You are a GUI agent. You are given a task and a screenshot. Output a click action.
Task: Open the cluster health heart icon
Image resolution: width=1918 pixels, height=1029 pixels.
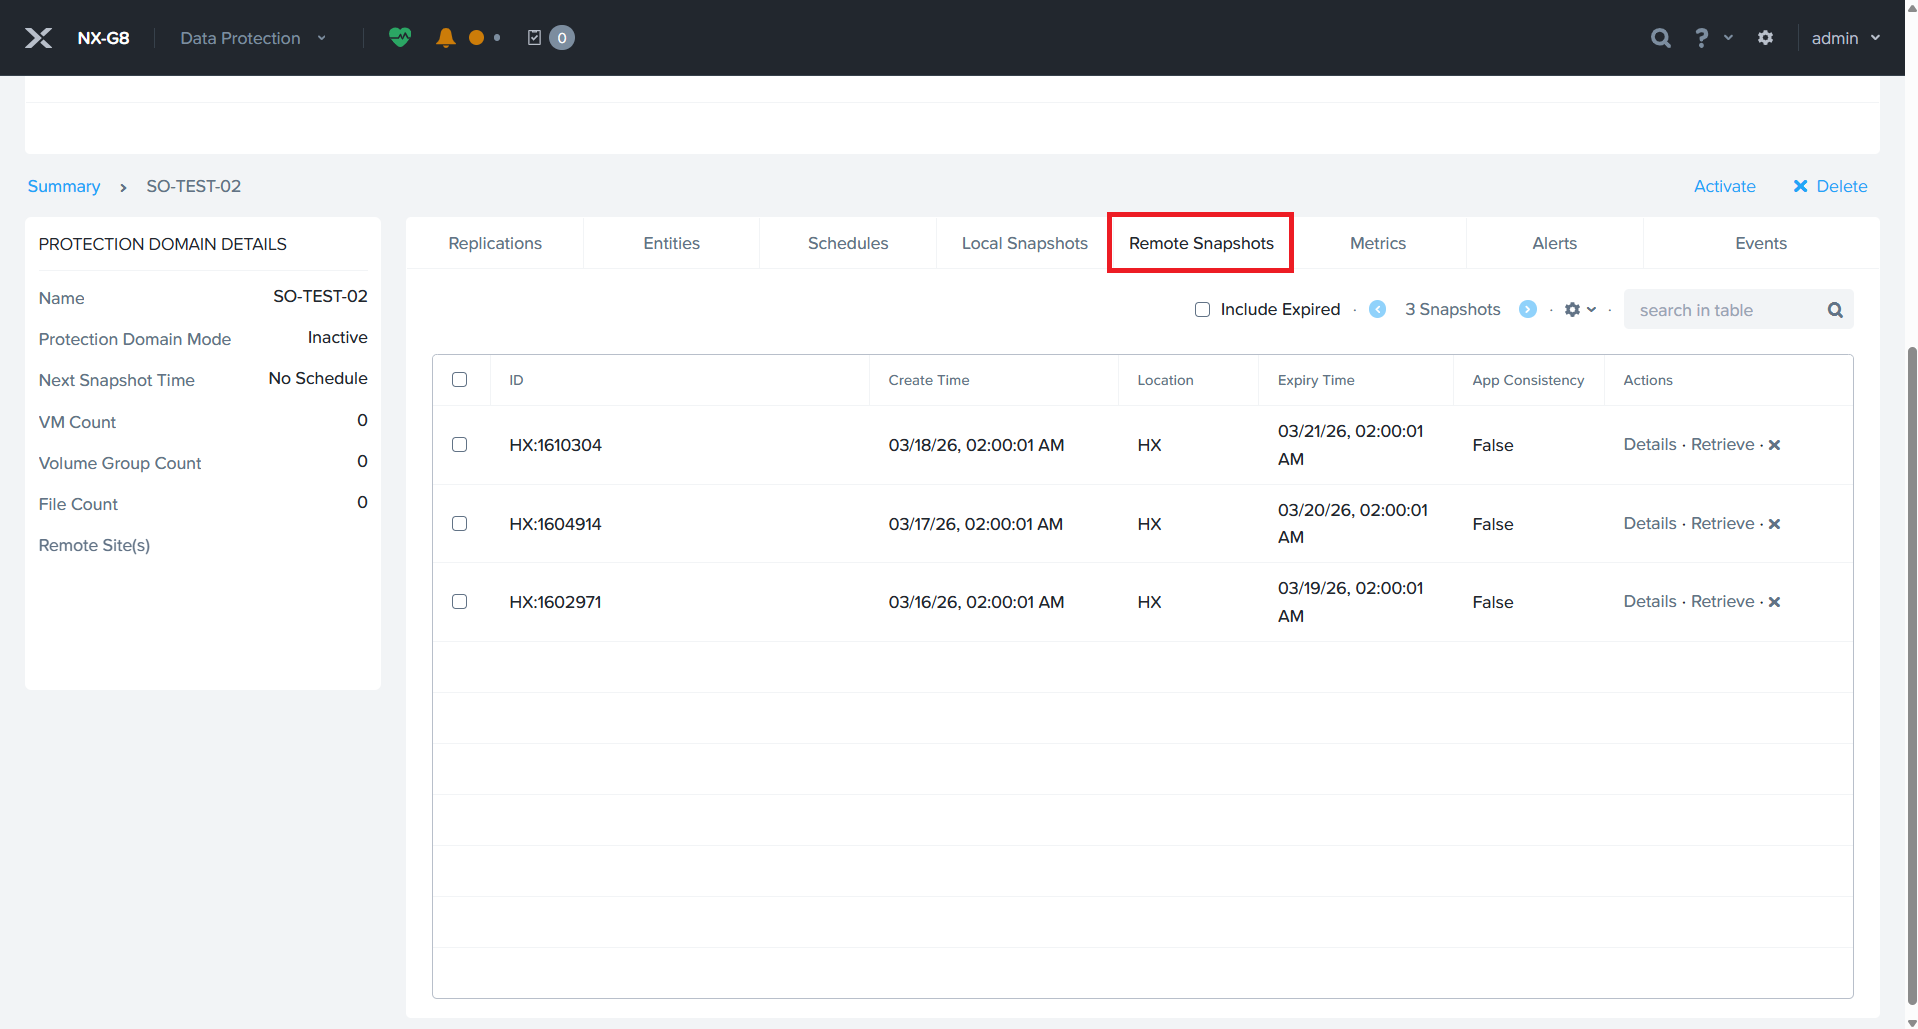[x=400, y=38]
